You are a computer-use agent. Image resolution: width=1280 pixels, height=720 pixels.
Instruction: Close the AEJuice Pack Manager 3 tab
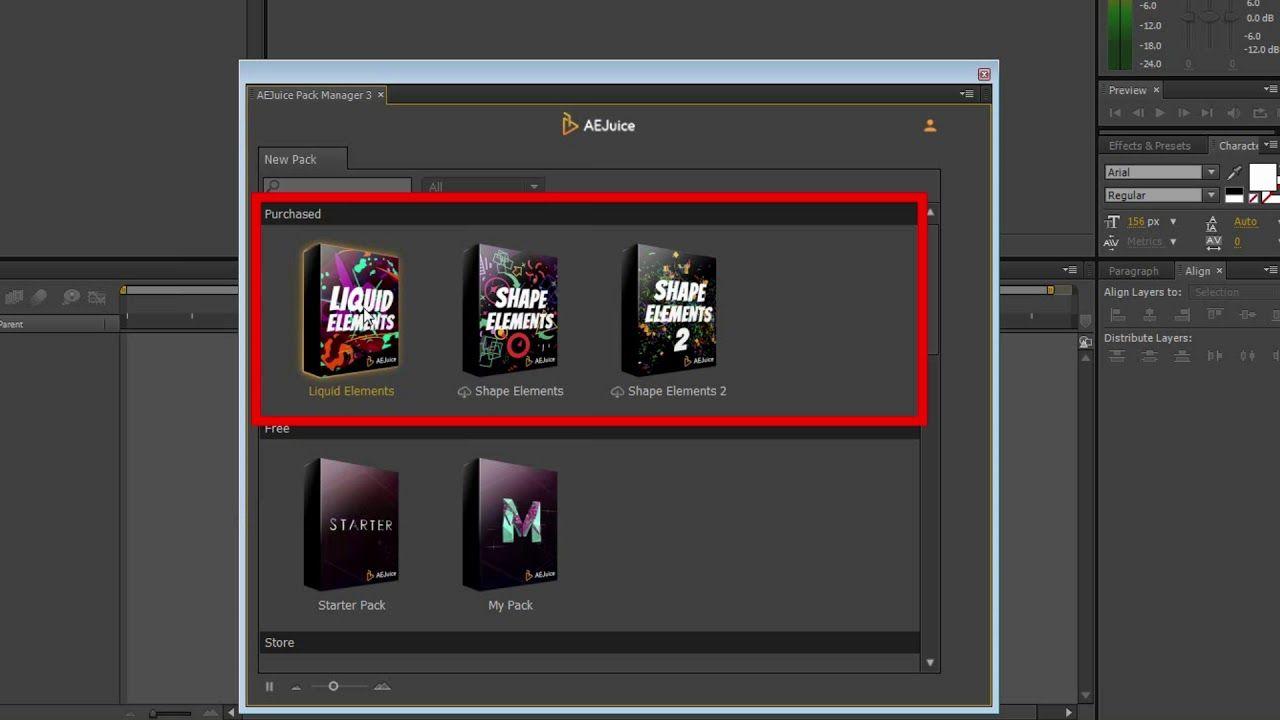click(x=380, y=95)
